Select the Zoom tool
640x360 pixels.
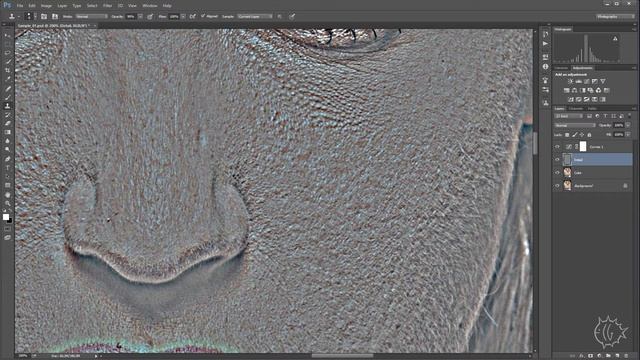point(7,203)
